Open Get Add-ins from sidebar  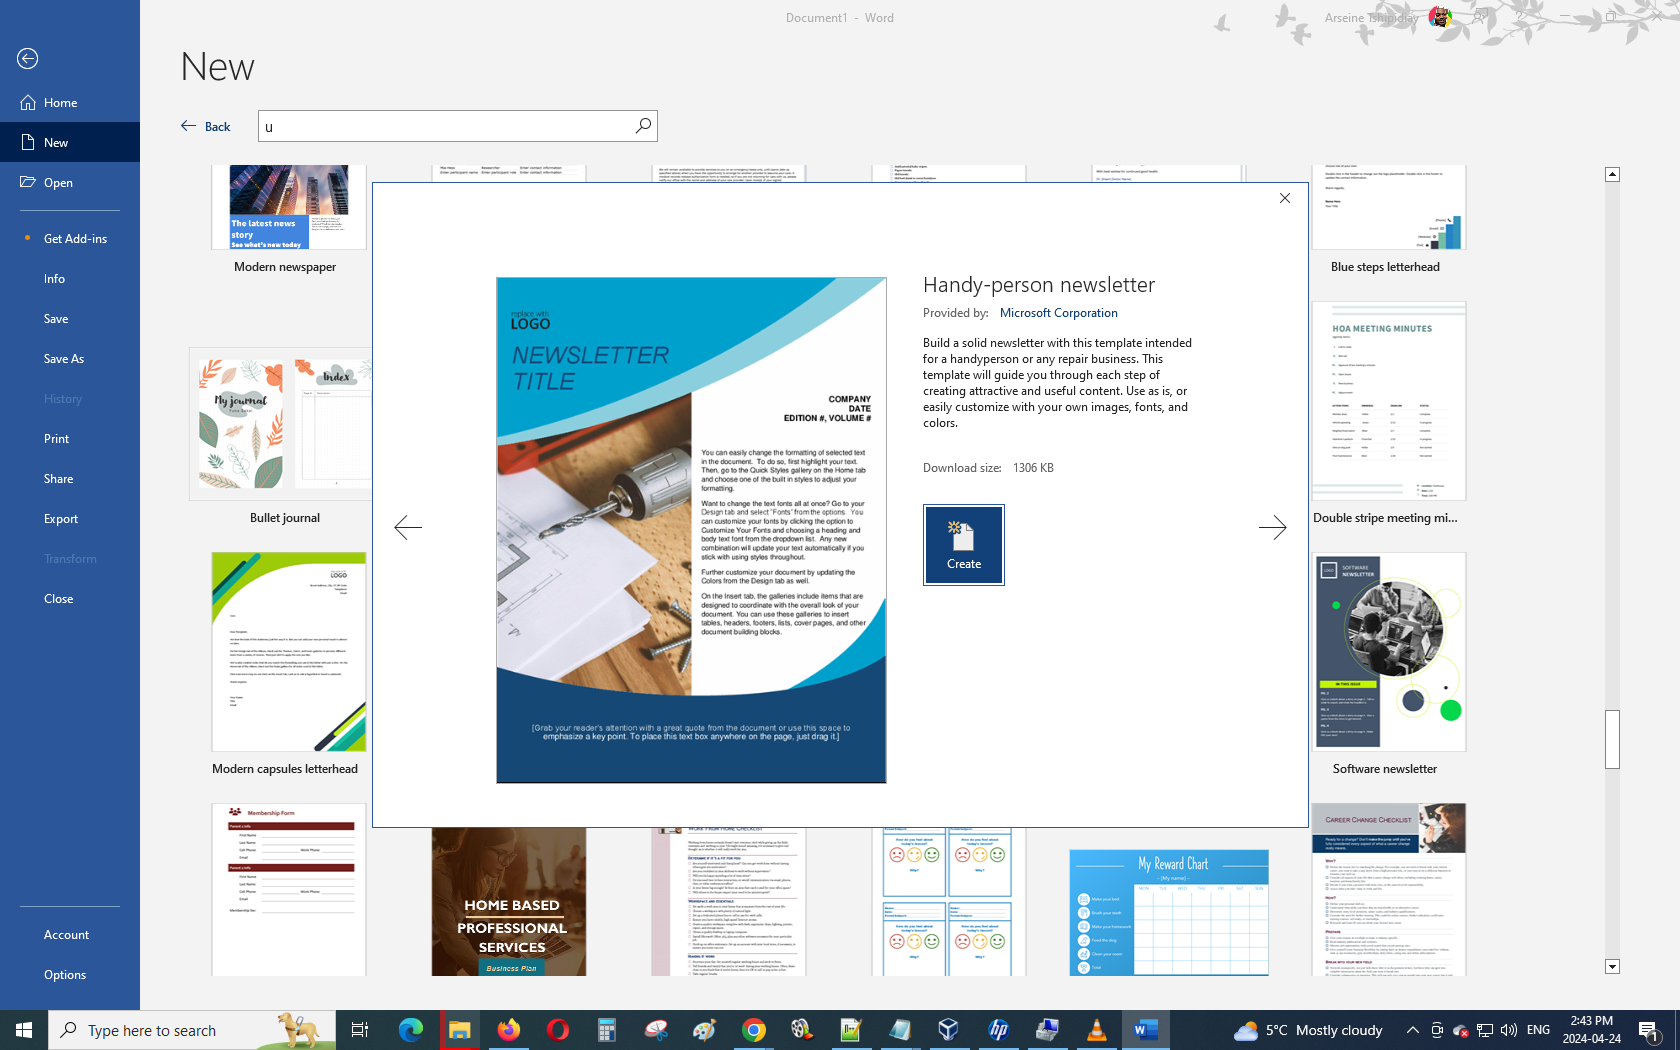[75, 239]
